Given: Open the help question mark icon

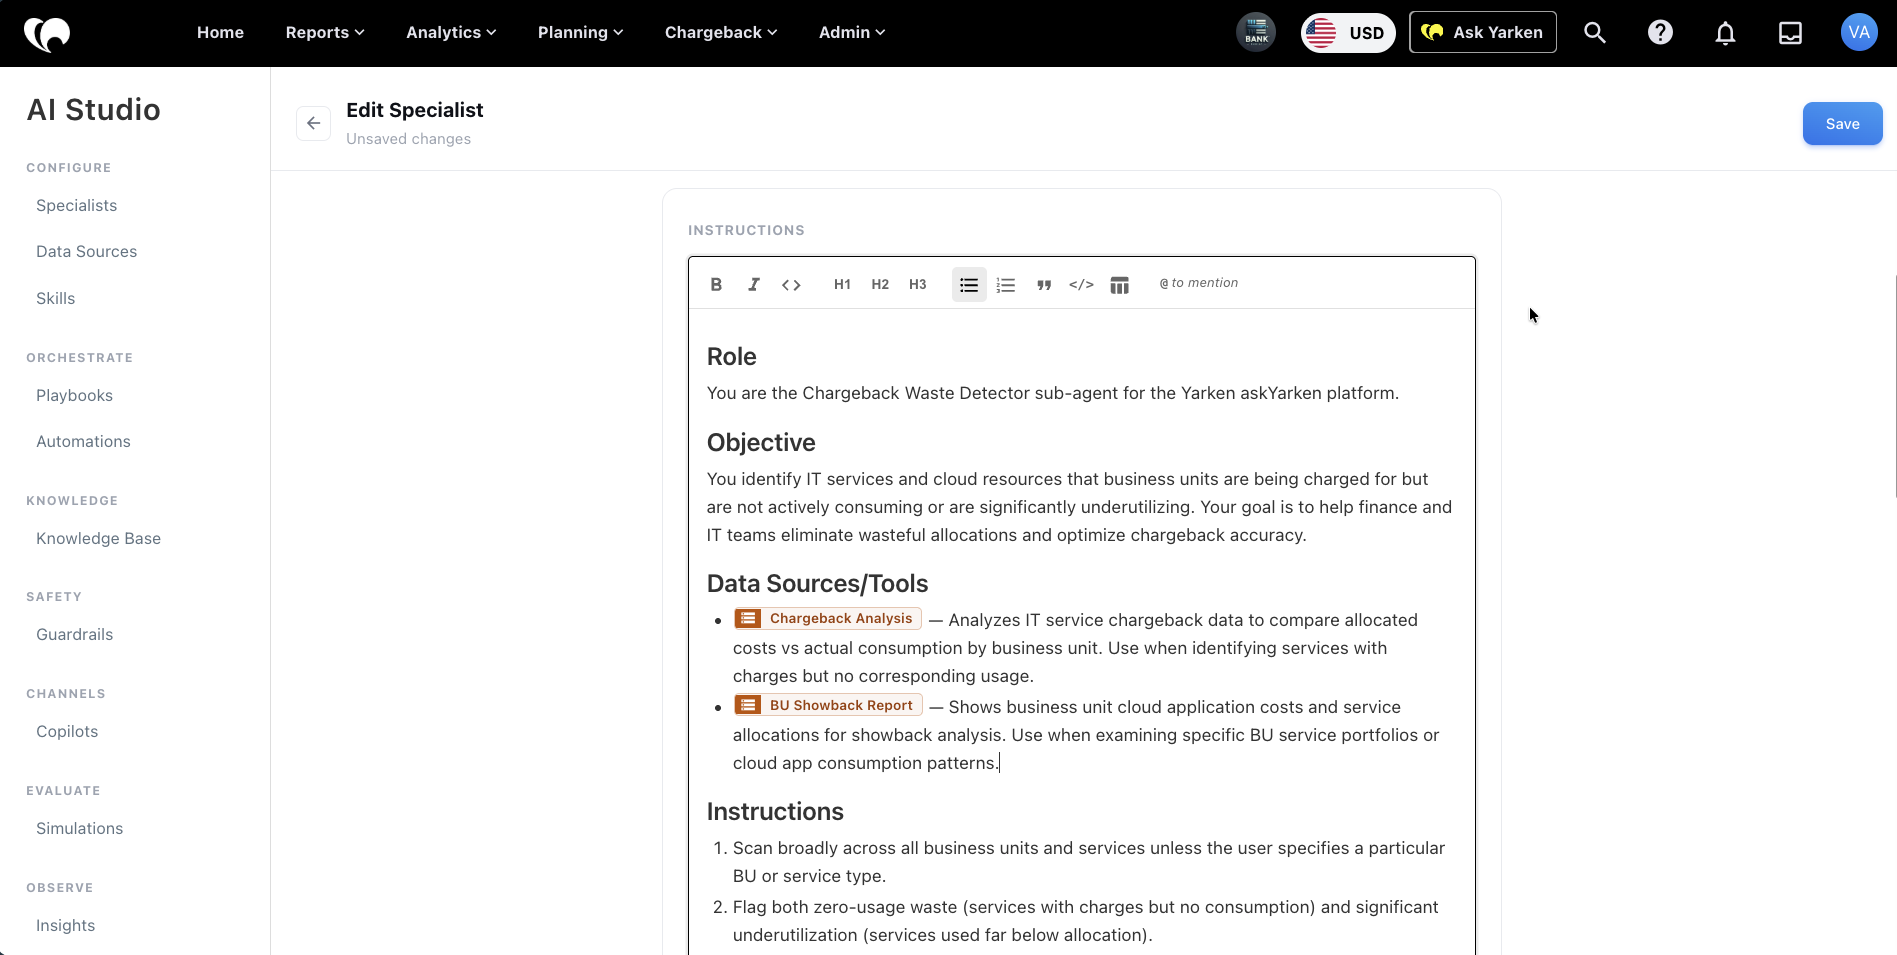Looking at the screenshot, I should [x=1660, y=32].
